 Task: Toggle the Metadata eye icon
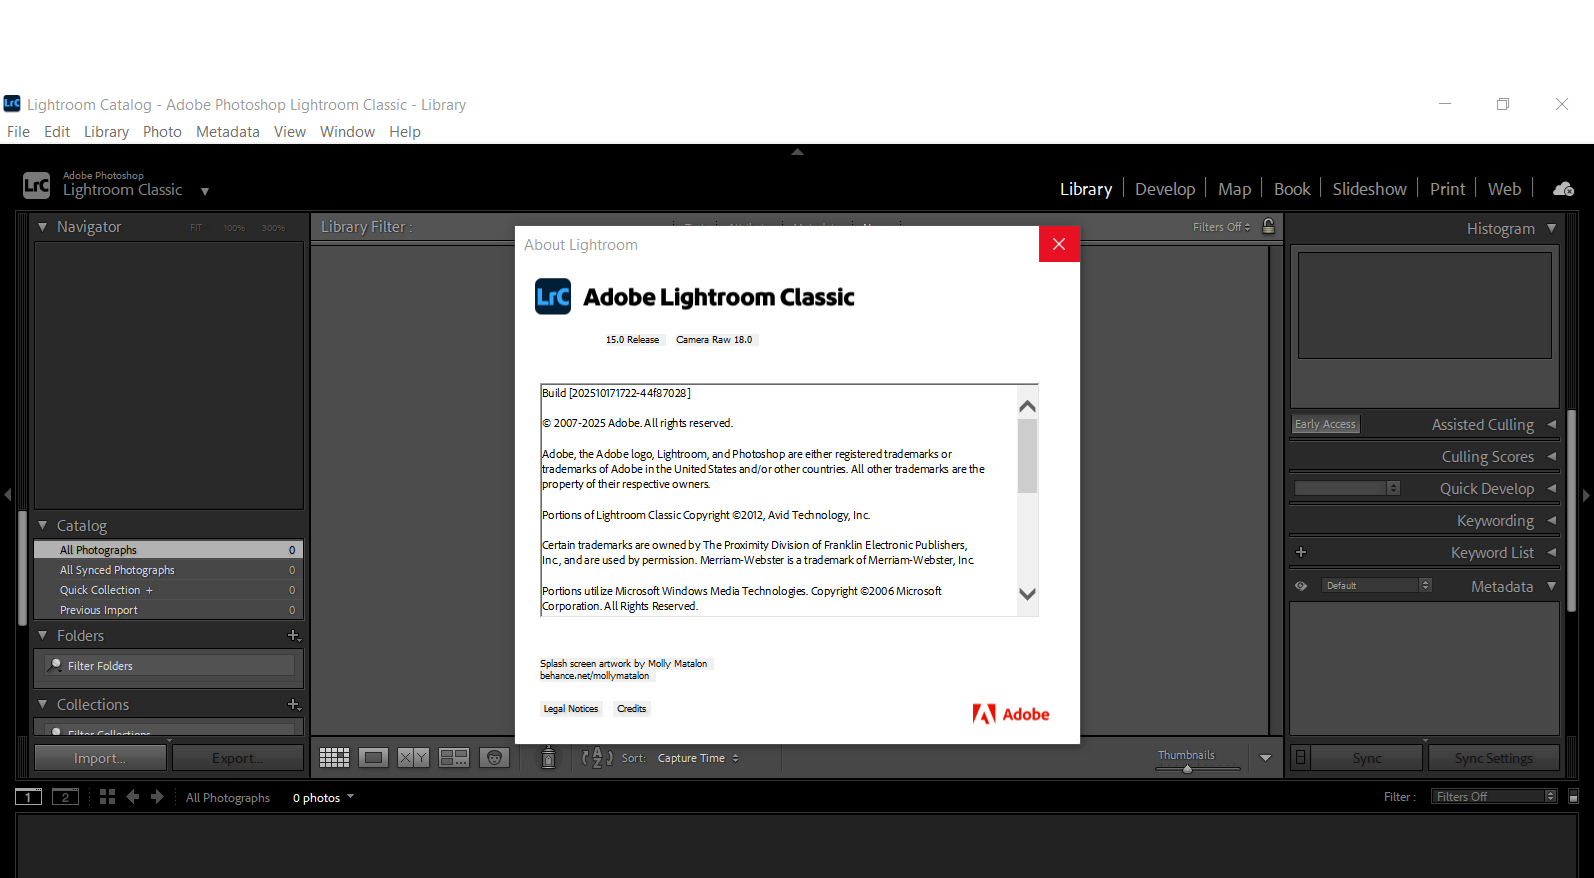(x=1301, y=586)
